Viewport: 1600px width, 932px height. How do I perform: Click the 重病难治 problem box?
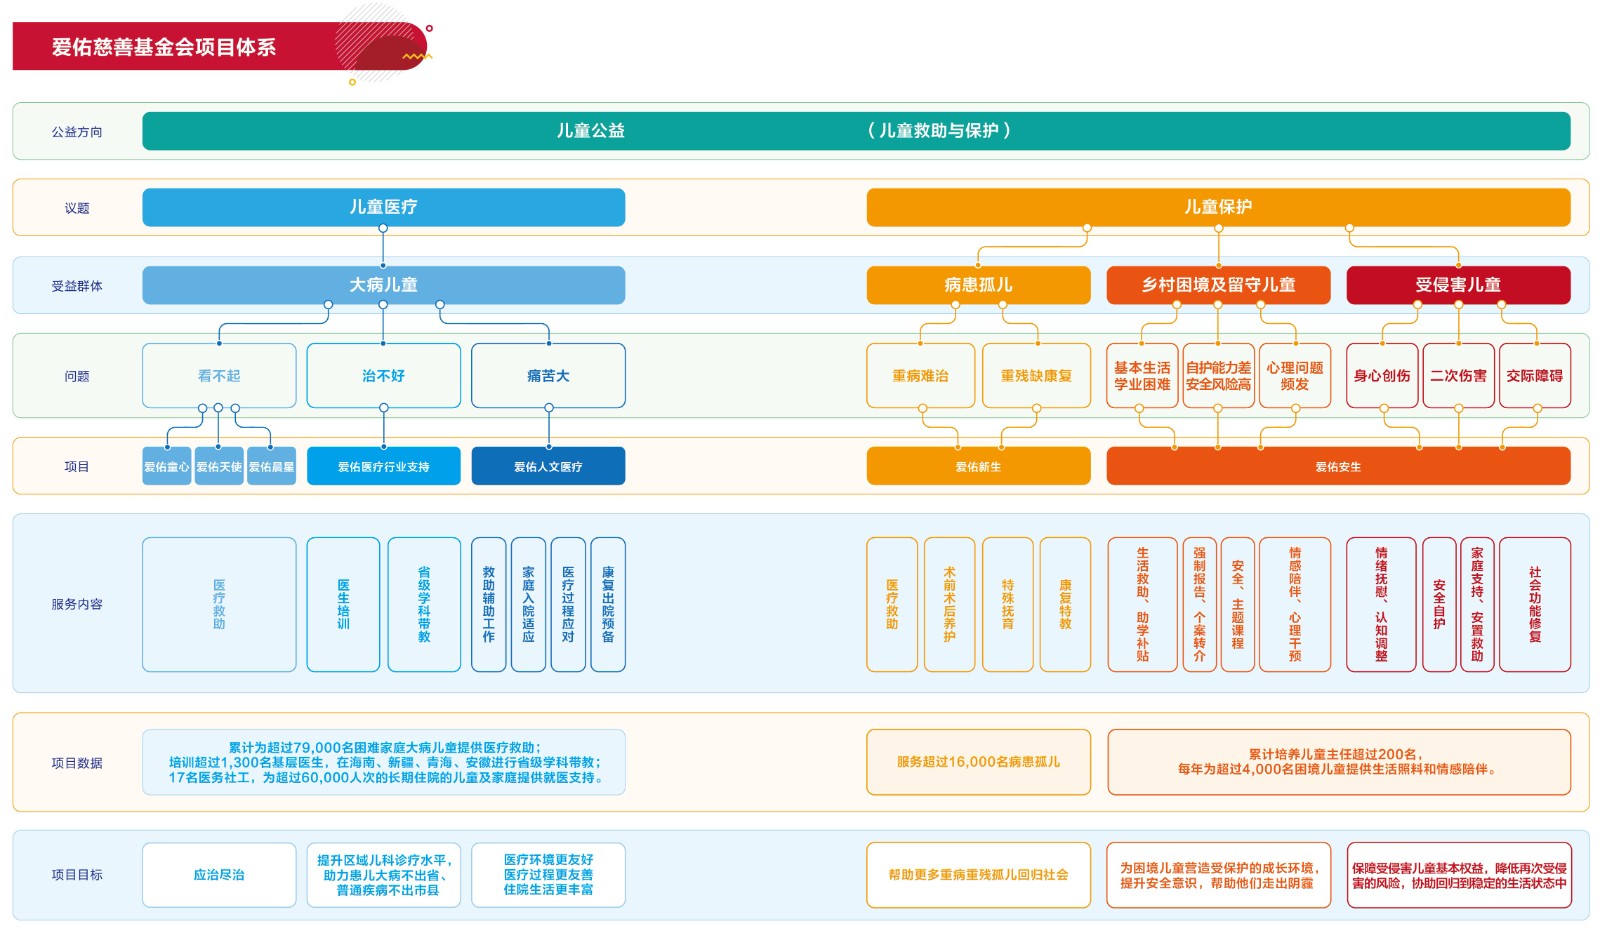point(921,376)
